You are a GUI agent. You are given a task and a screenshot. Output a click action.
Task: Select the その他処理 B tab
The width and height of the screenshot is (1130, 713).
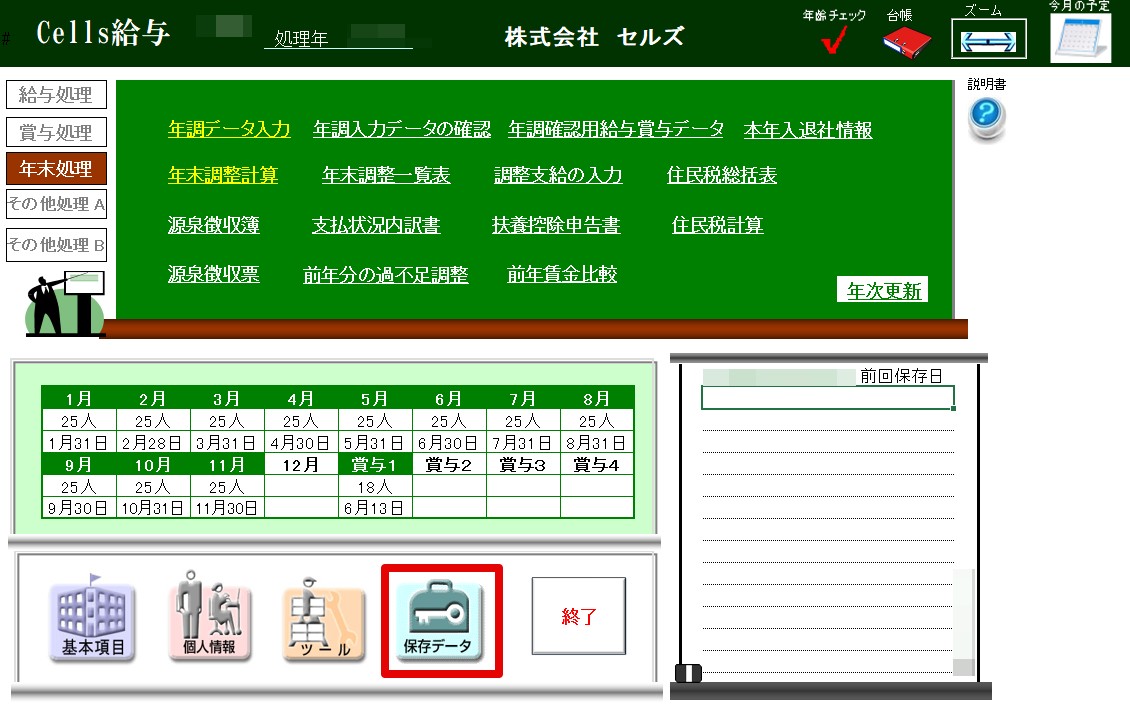56,244
